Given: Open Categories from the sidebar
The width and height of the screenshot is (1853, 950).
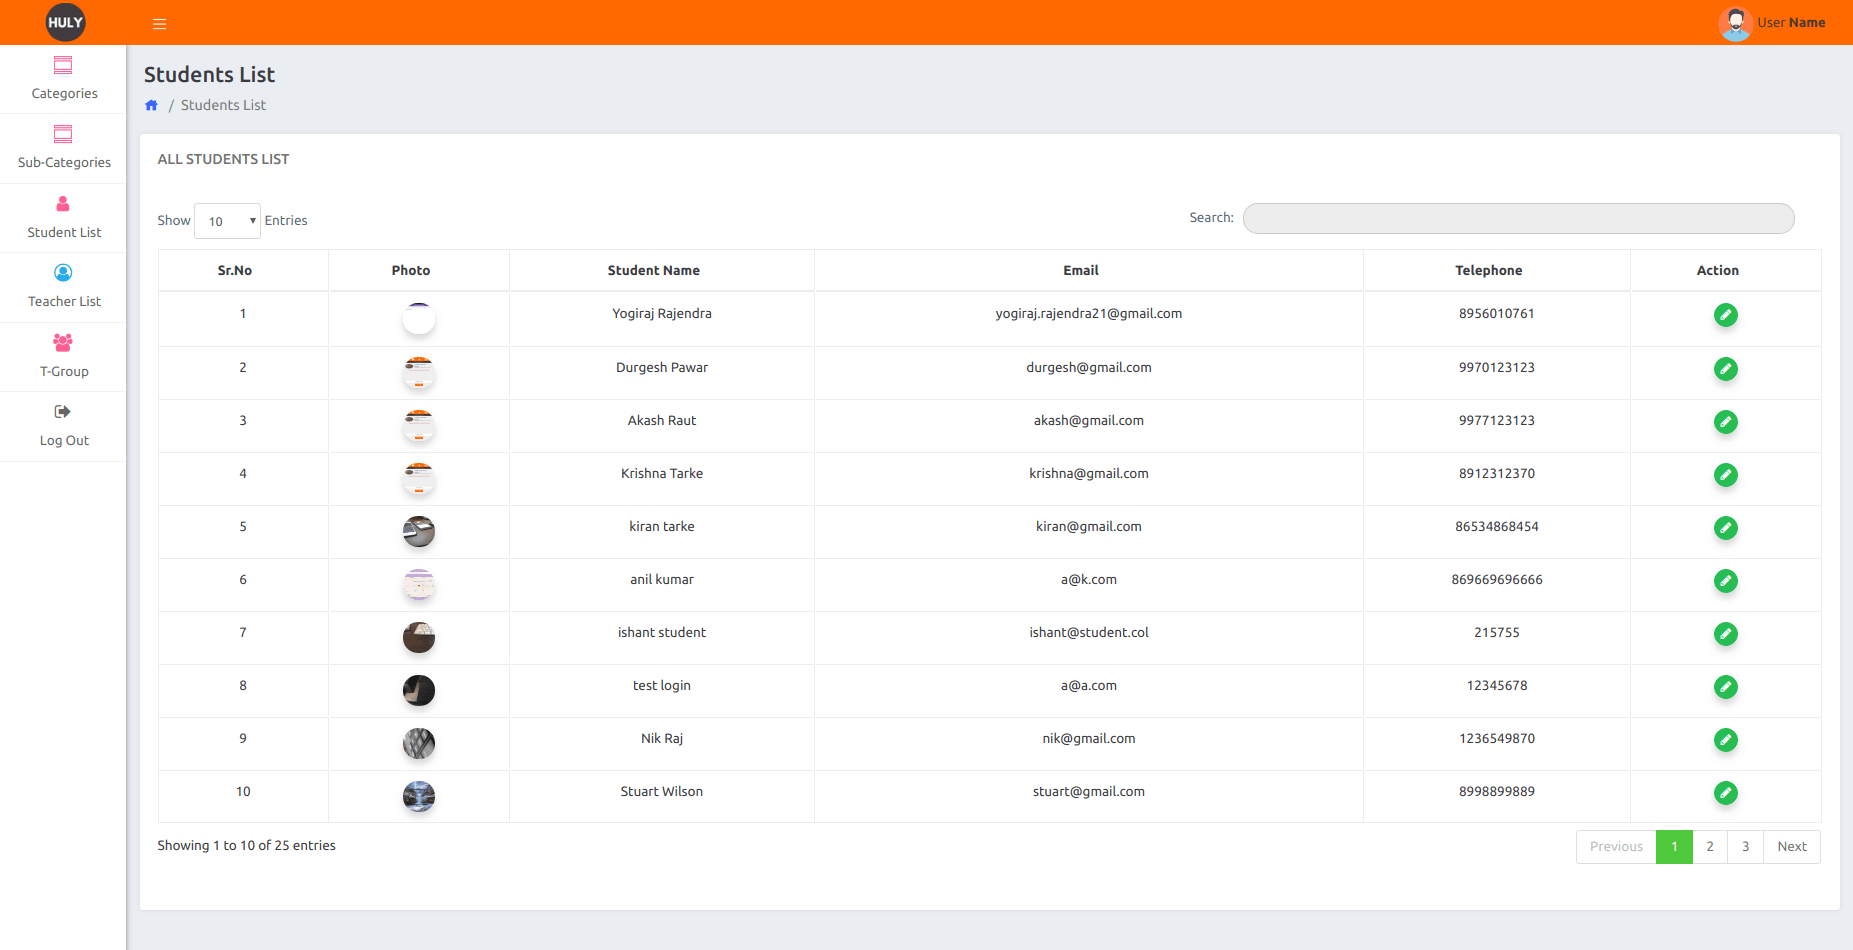Looking at the screenshot, I should 63,79.
